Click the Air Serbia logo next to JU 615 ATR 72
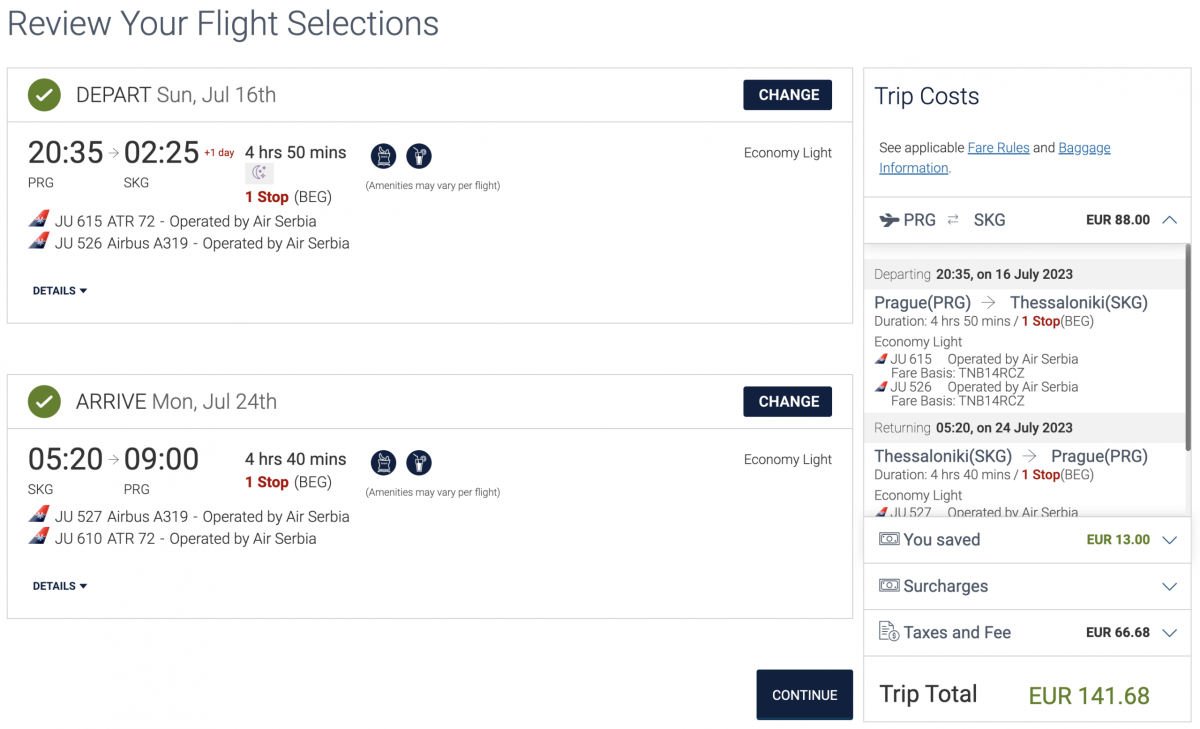The height and width of the screenshot is (729, 1200). tap(39, 221)
